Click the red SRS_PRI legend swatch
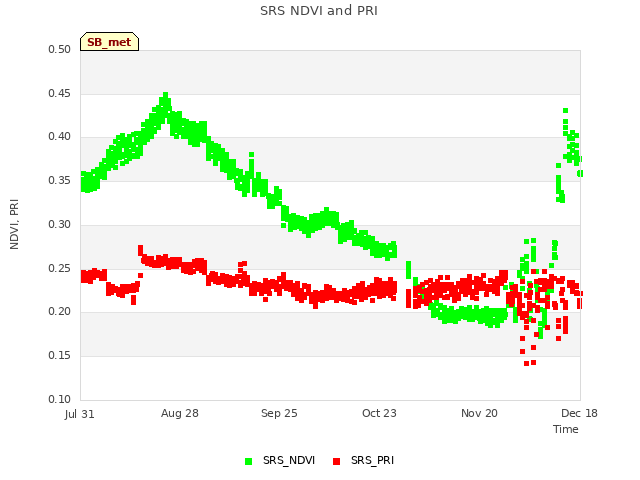 click(x=336, y=461)
